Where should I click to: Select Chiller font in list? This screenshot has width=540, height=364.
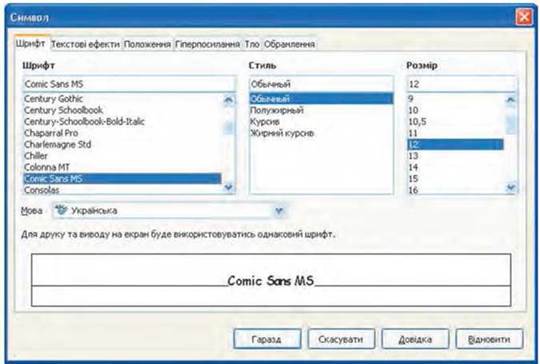pos(122,156)
